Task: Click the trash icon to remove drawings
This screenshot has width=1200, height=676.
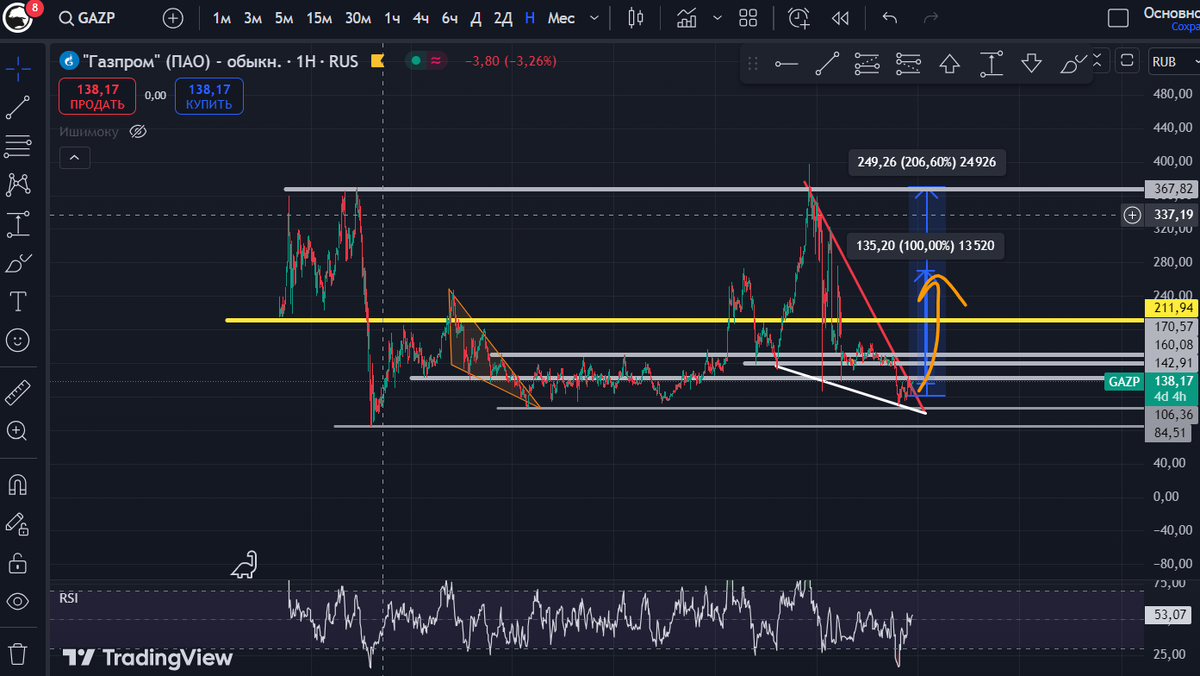Action: (x=17, y=652)
